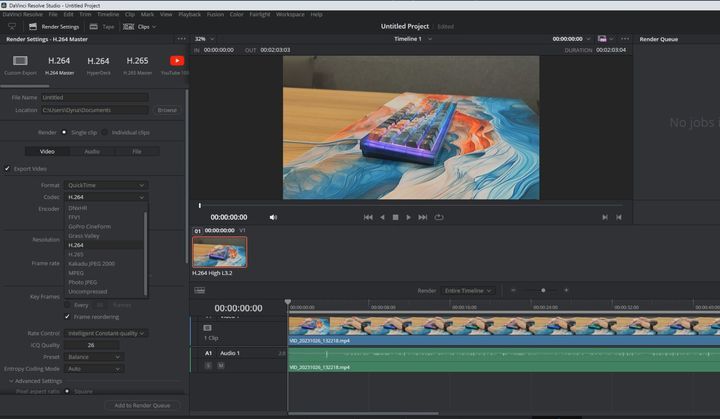The height and width of the screenshot is (419, 720).
Task: Solo the Audio 1 track
Action: click(x=208, y=366)
